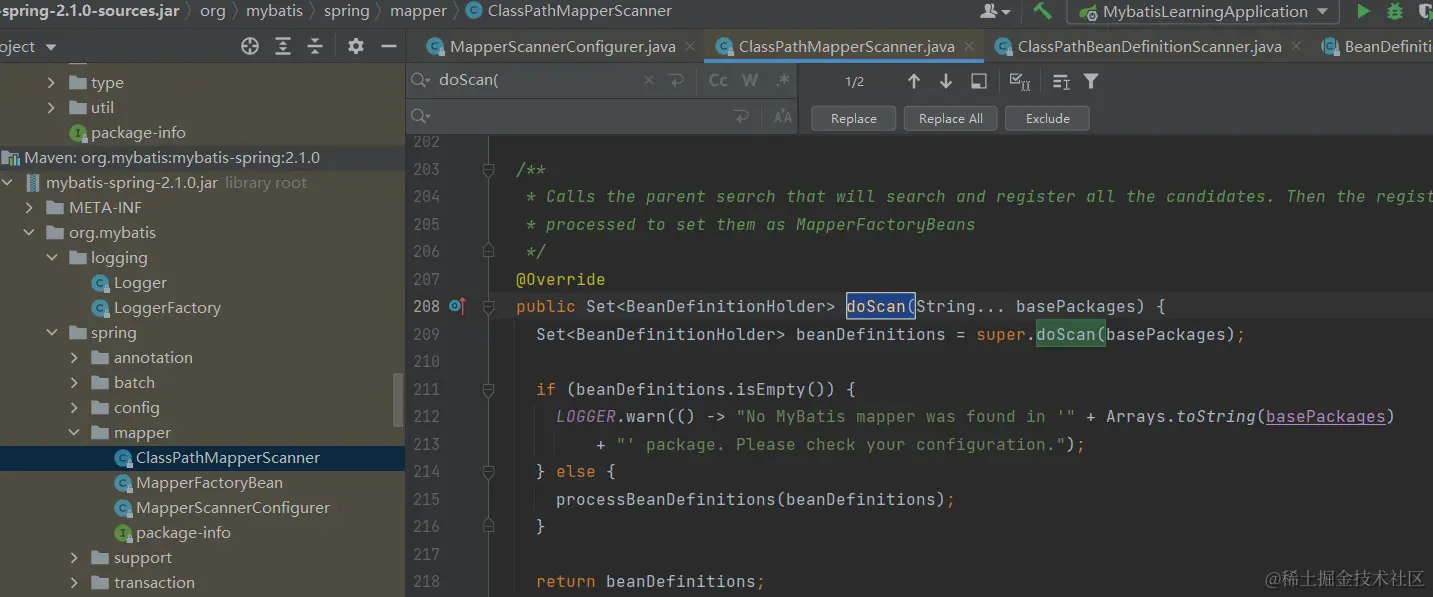Screen dimensions: 1433x597
Task: Click the multiple-line search options icon
Action: tap(1061, 81)
